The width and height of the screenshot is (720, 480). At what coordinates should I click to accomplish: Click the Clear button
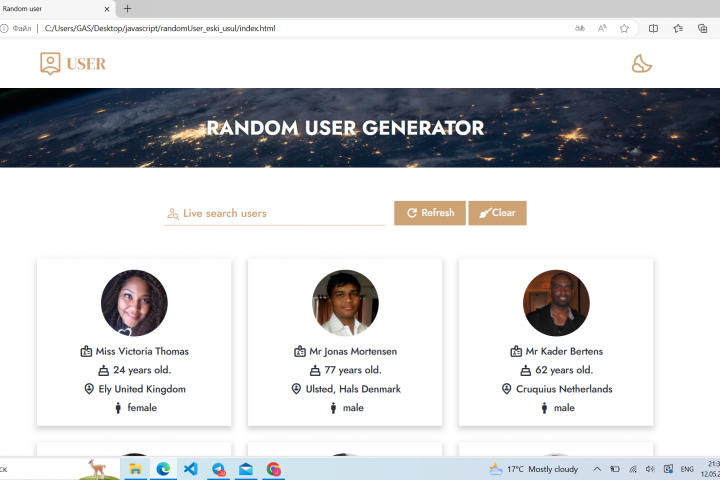click(x=497, y=213)
